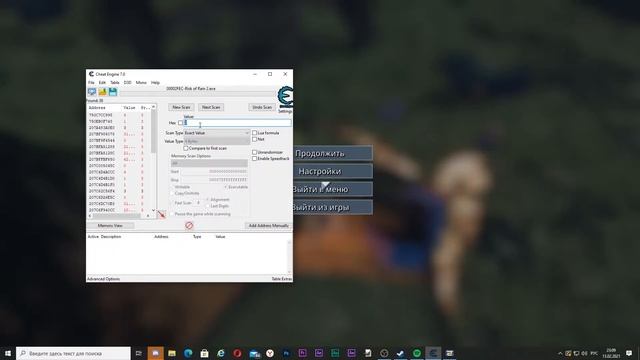Open the Help menu

pos(155,82)
